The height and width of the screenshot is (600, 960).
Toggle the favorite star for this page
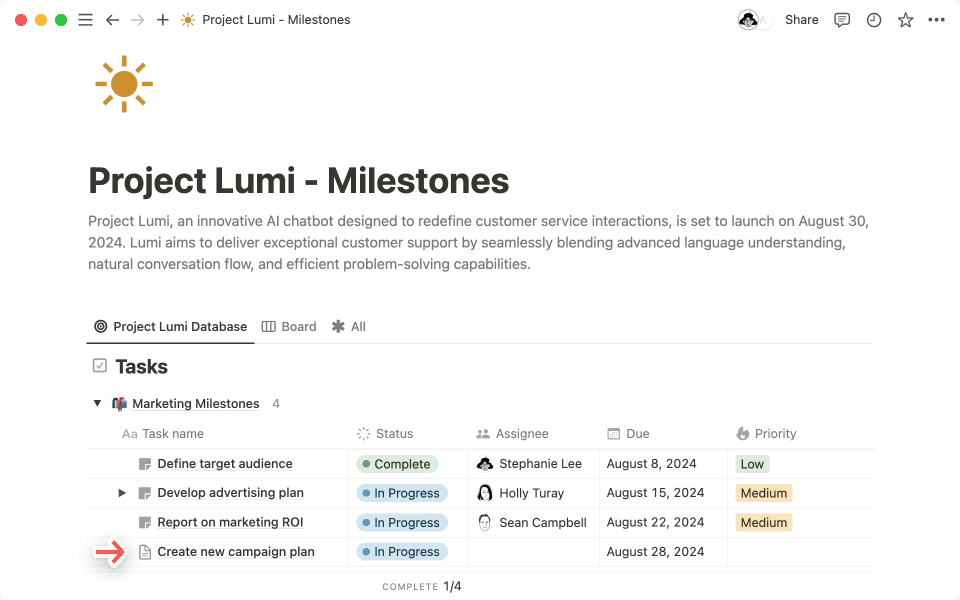click(905, 19)
